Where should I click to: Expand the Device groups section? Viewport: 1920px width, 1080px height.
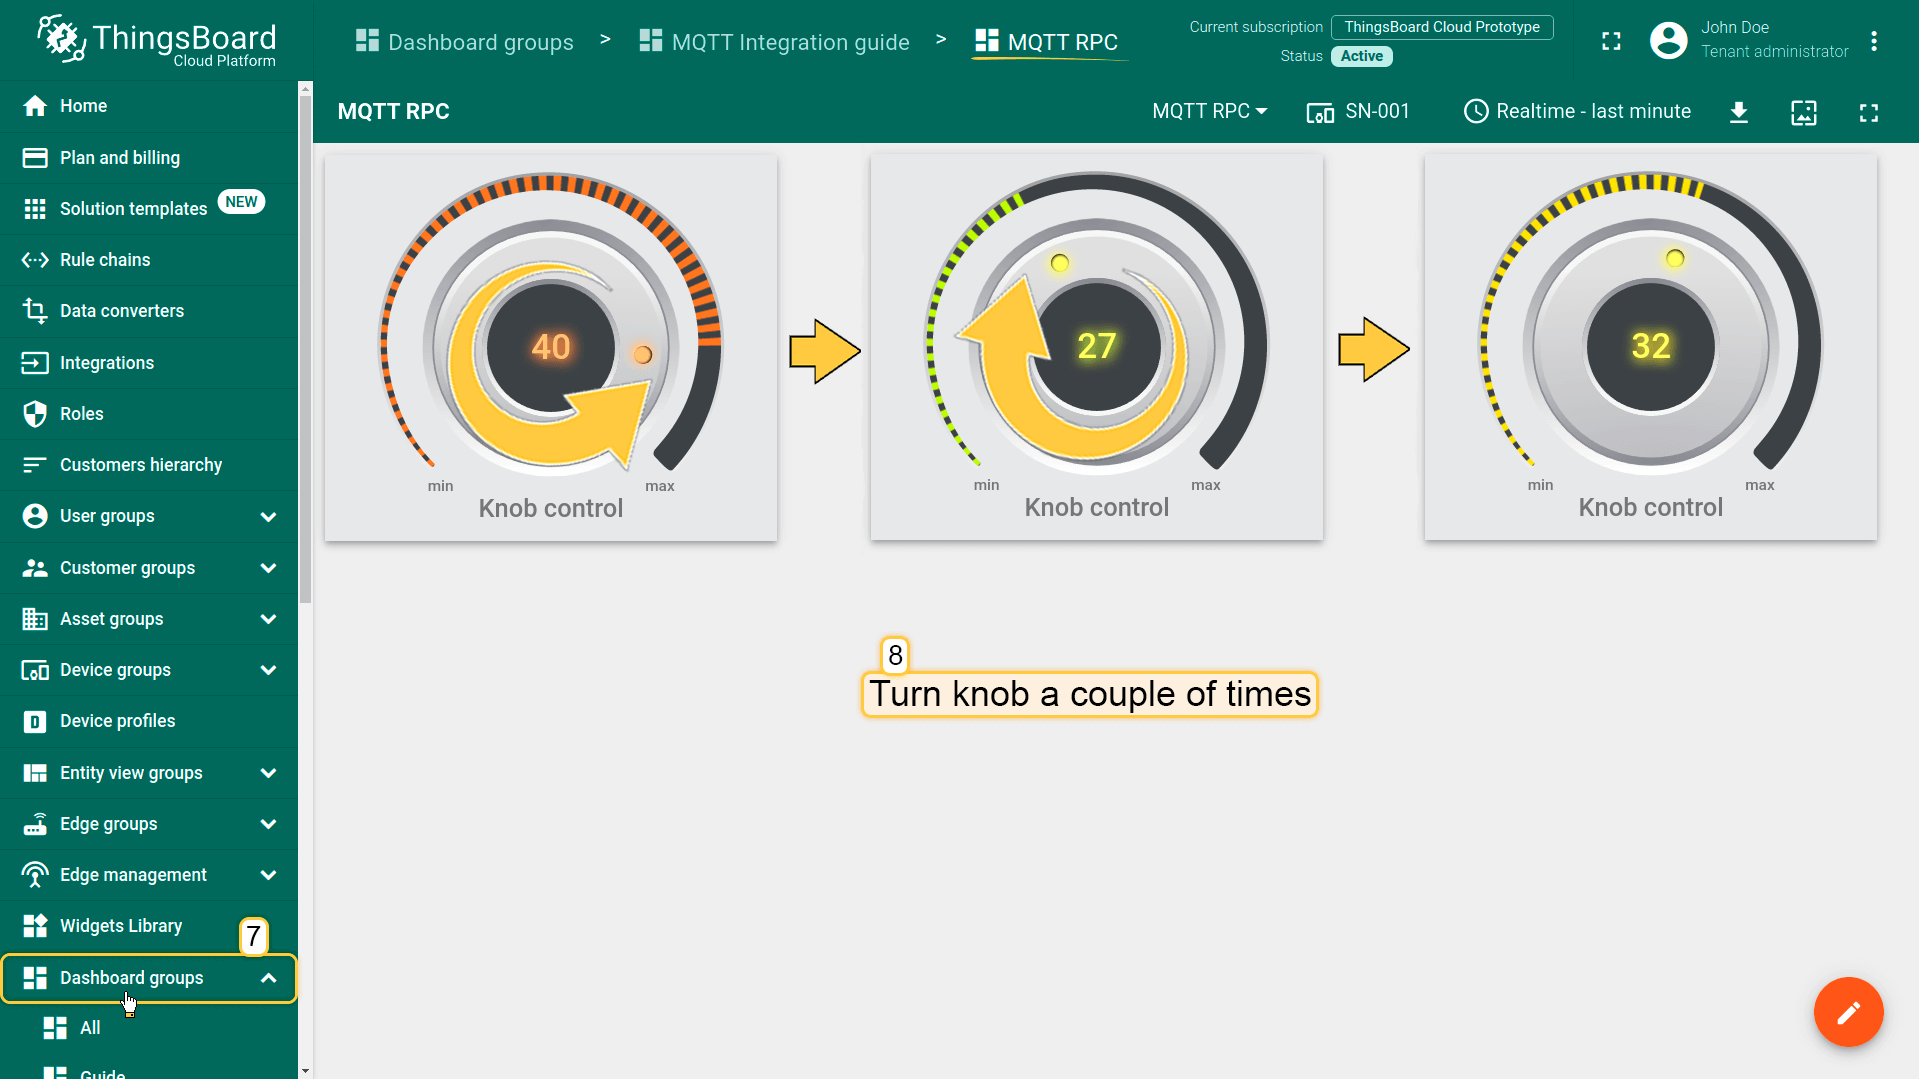coord(268,670)
